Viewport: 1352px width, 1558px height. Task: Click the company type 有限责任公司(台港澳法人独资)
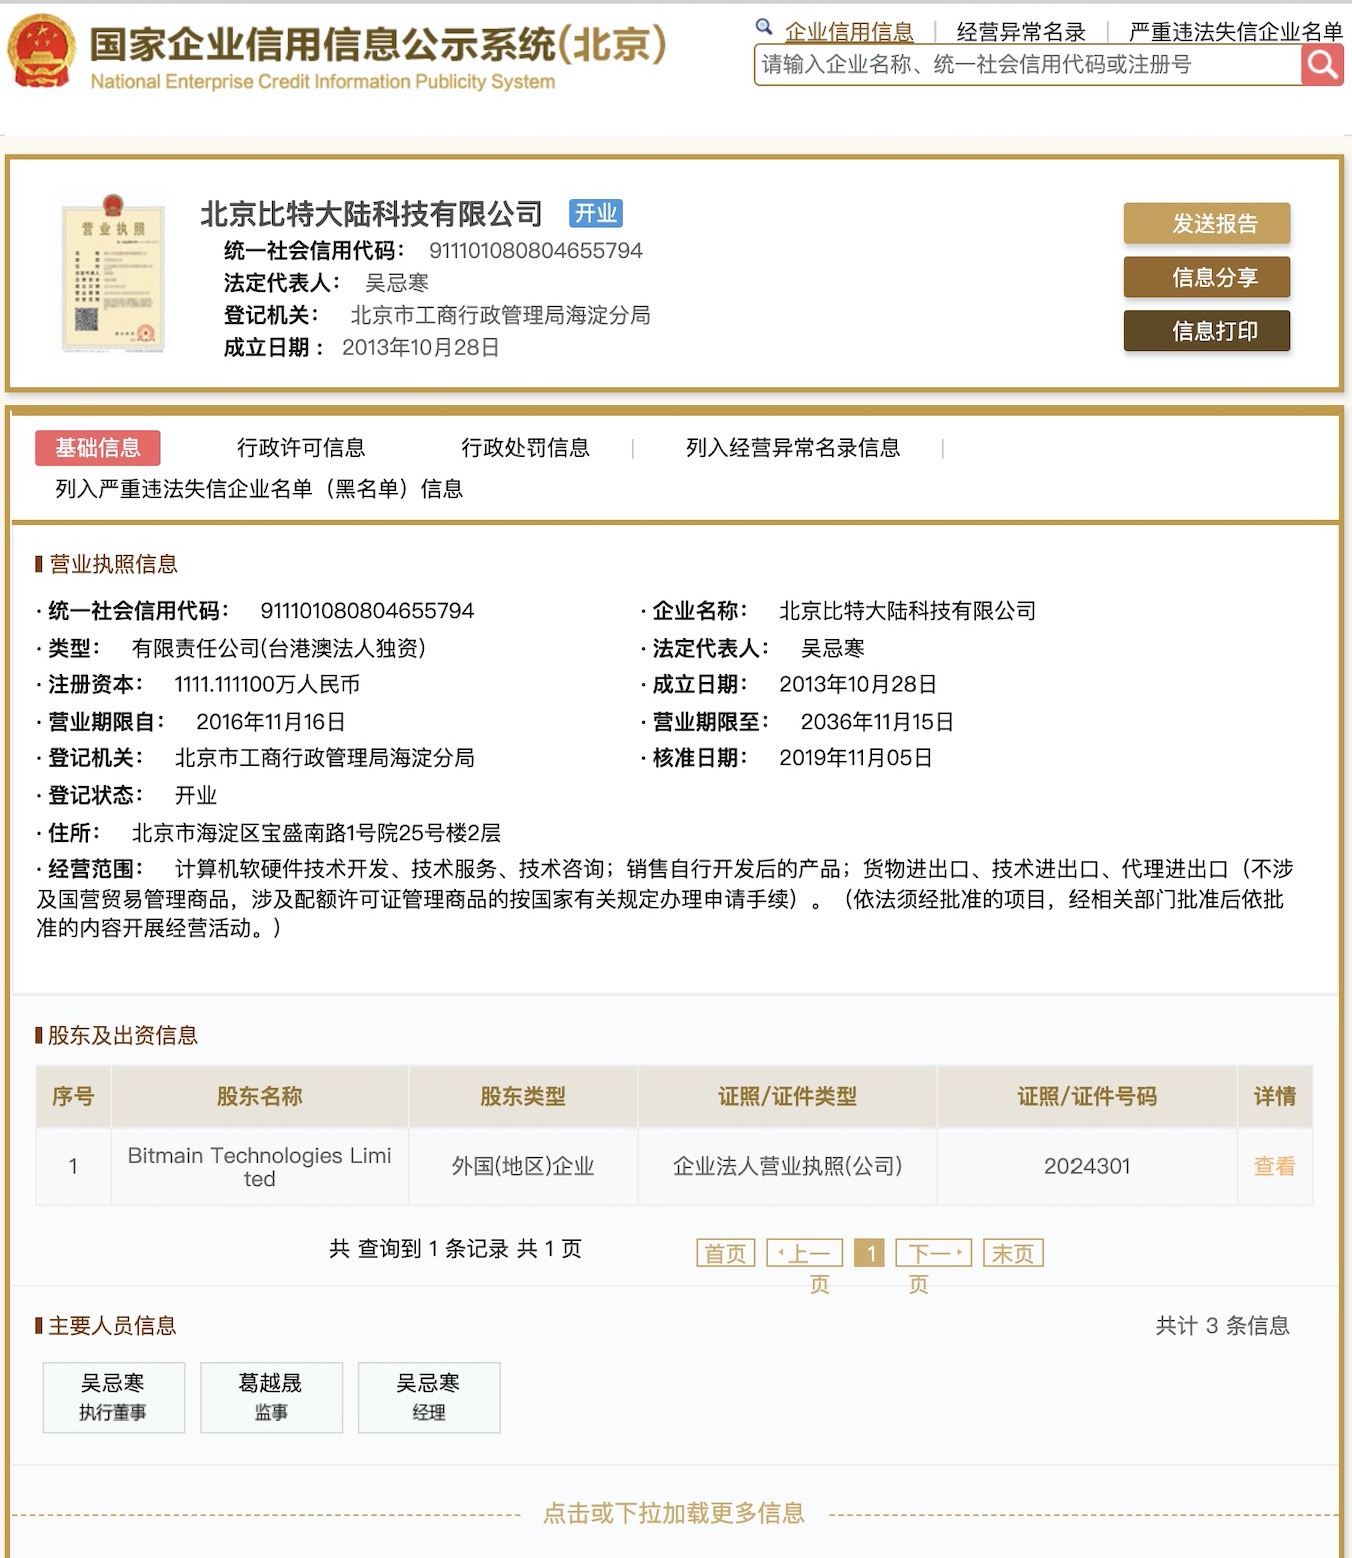[279, 648]
